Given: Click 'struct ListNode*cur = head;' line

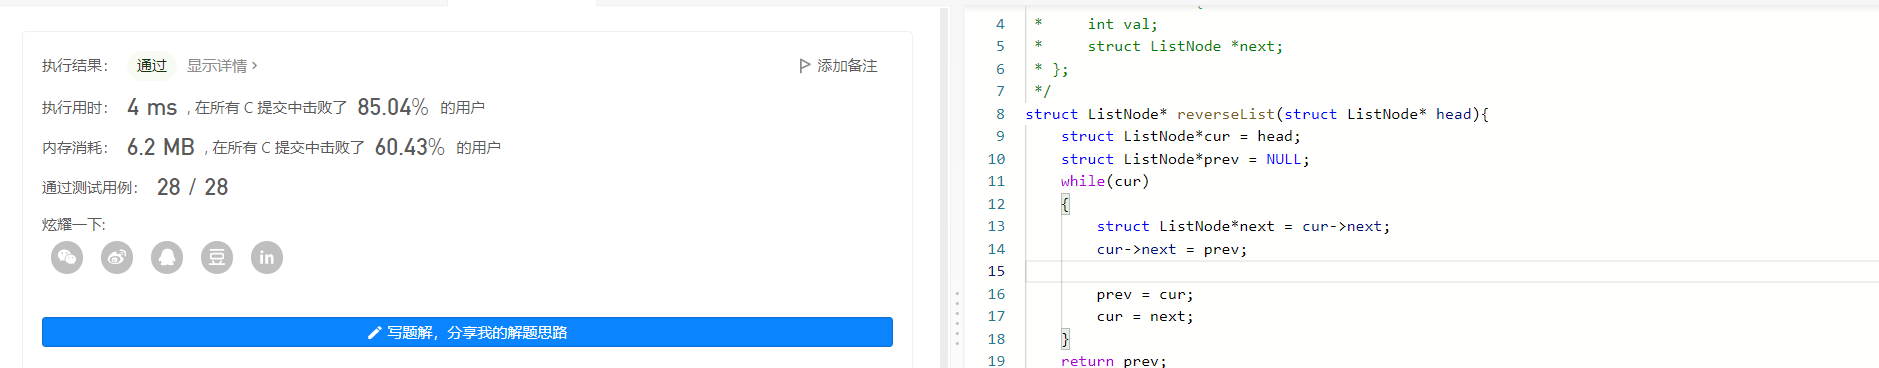Looking at the screenshot, I should tap(1181, 136).
